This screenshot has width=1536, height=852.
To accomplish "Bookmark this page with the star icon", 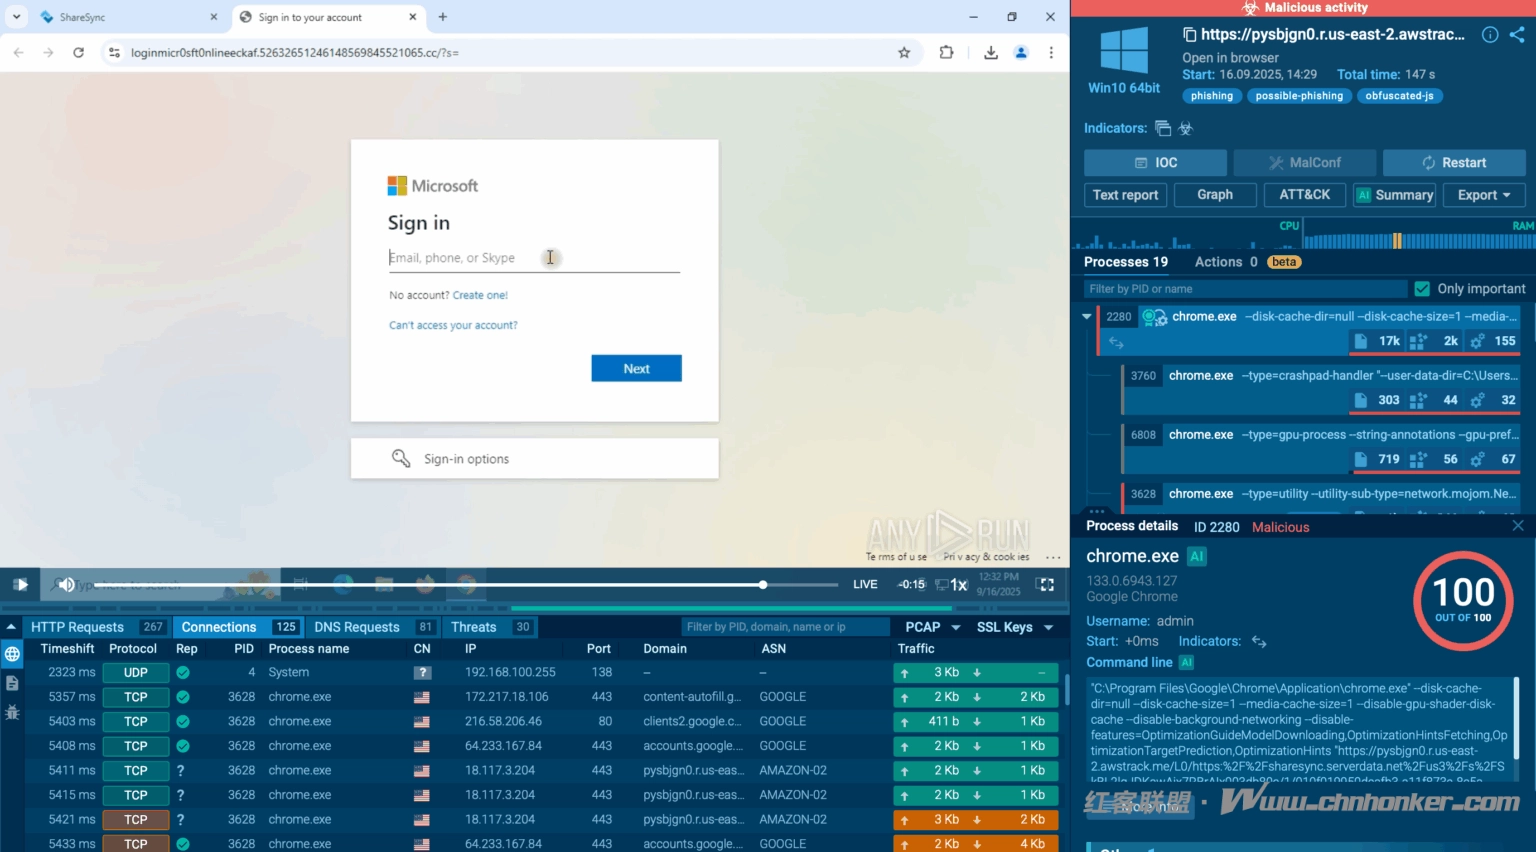I will point(904,53).
